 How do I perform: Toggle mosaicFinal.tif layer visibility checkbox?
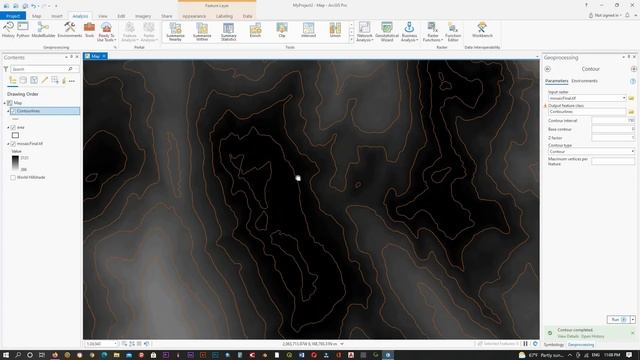13,144
